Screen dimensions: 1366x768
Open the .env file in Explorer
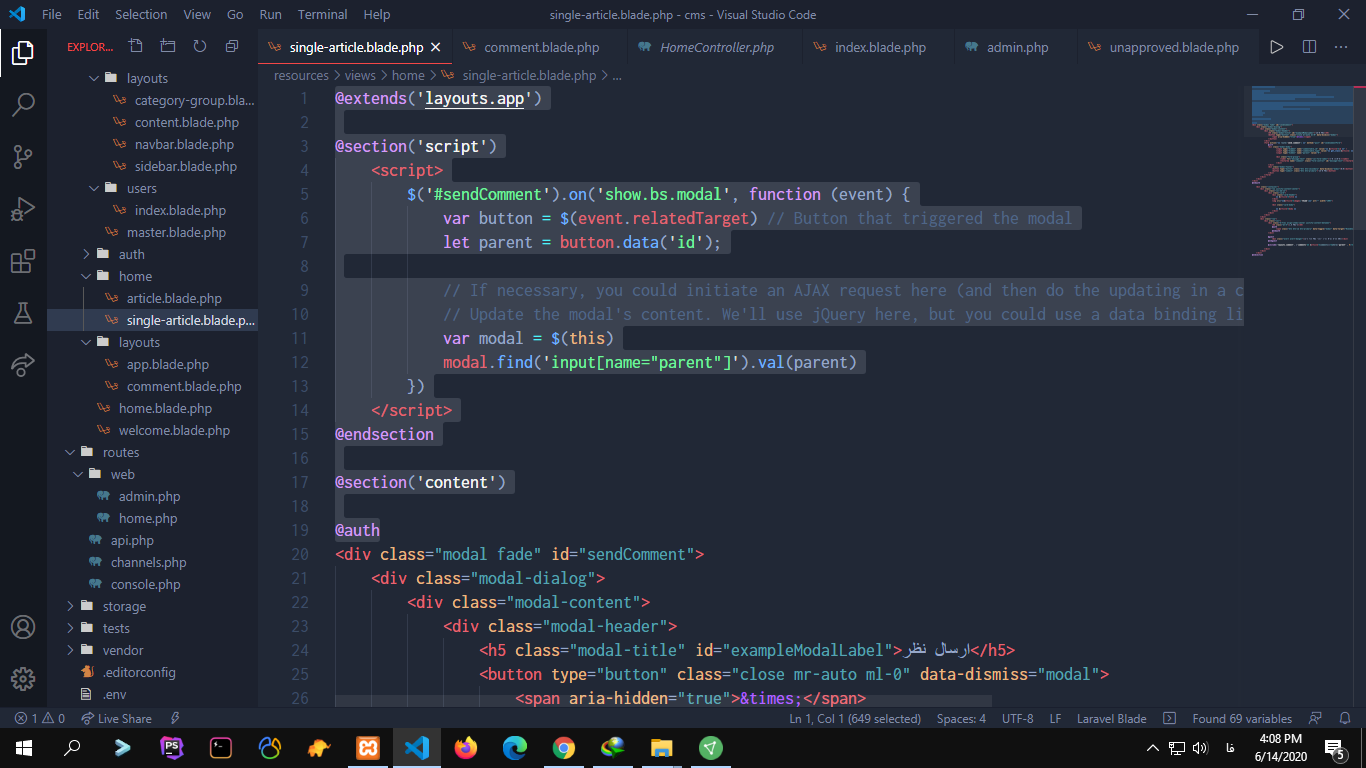coord(114,694)
